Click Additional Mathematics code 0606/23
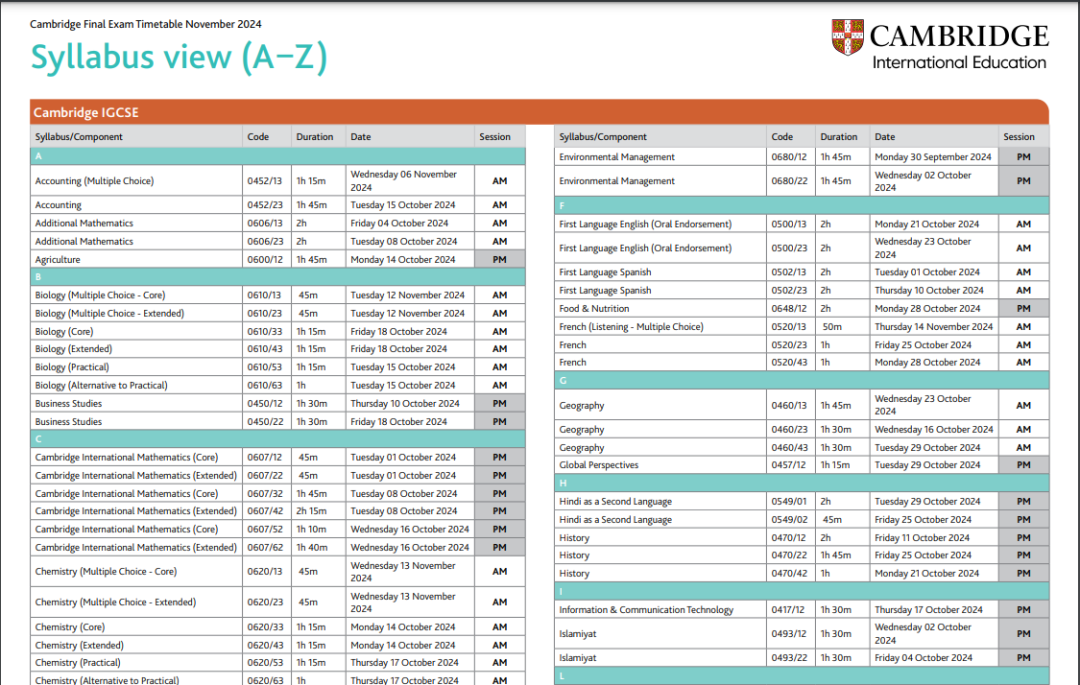This screenshot has width=1080, height=685. (x=264, y=242)
